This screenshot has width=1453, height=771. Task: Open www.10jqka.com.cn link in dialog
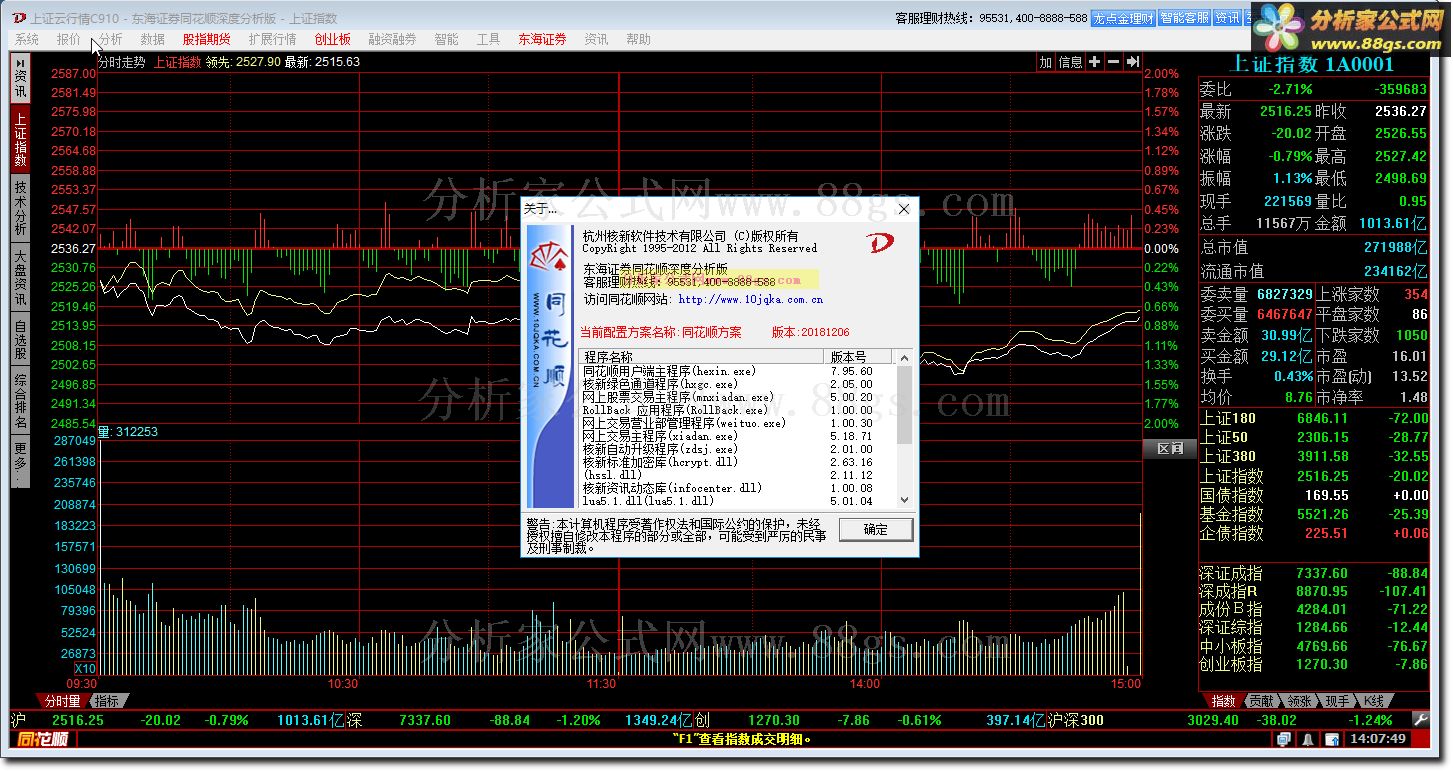coord(750,298)
